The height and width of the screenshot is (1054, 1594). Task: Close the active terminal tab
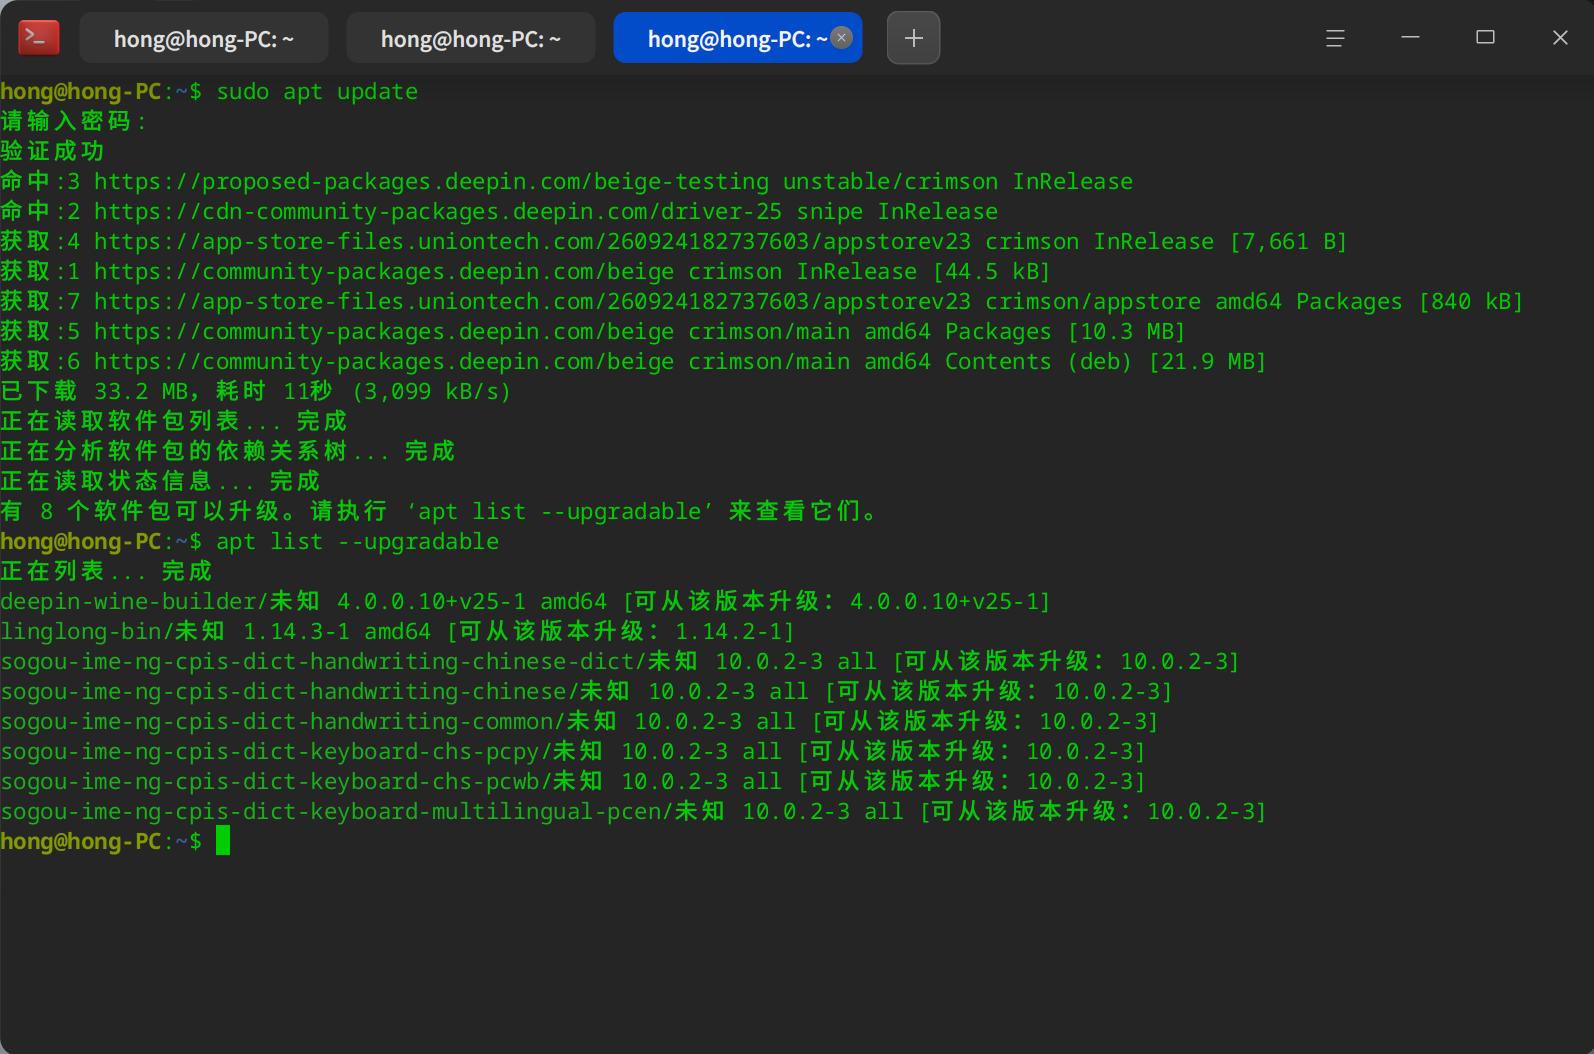click(x=842, y=38)
